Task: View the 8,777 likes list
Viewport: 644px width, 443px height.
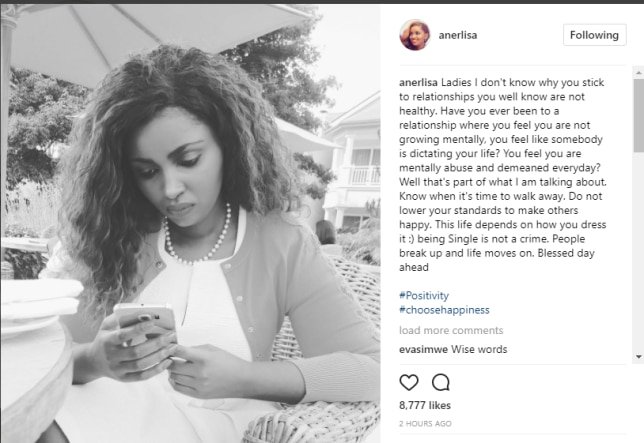Action: tap(425, 406)
